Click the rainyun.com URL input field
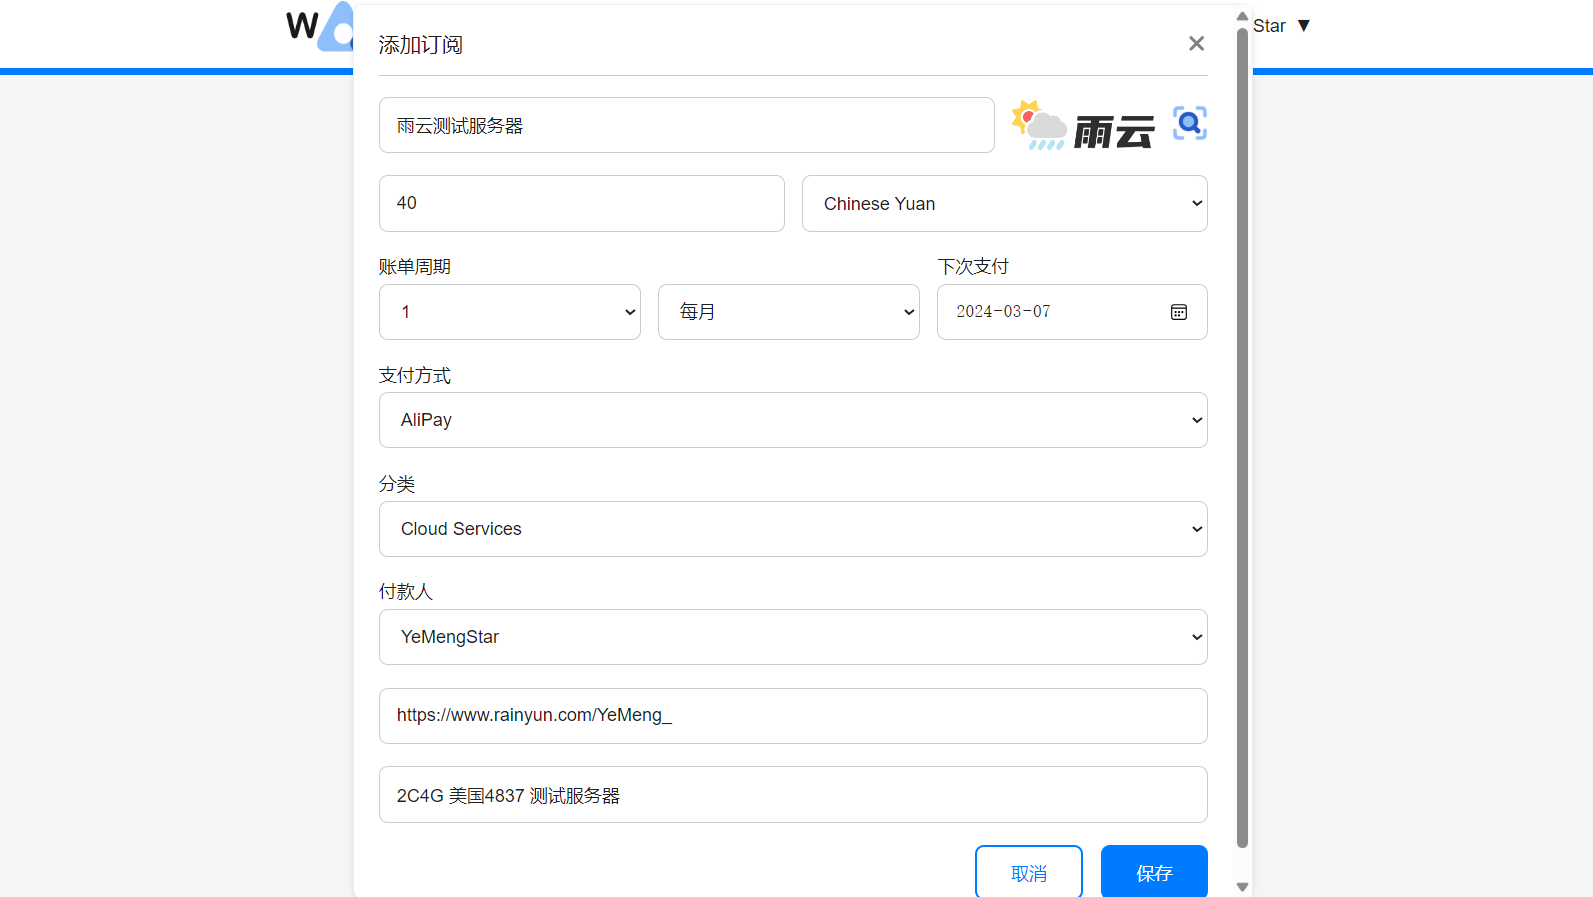Image resolution: width=1593 pixels, height=897 pixels. coord(792,716)
